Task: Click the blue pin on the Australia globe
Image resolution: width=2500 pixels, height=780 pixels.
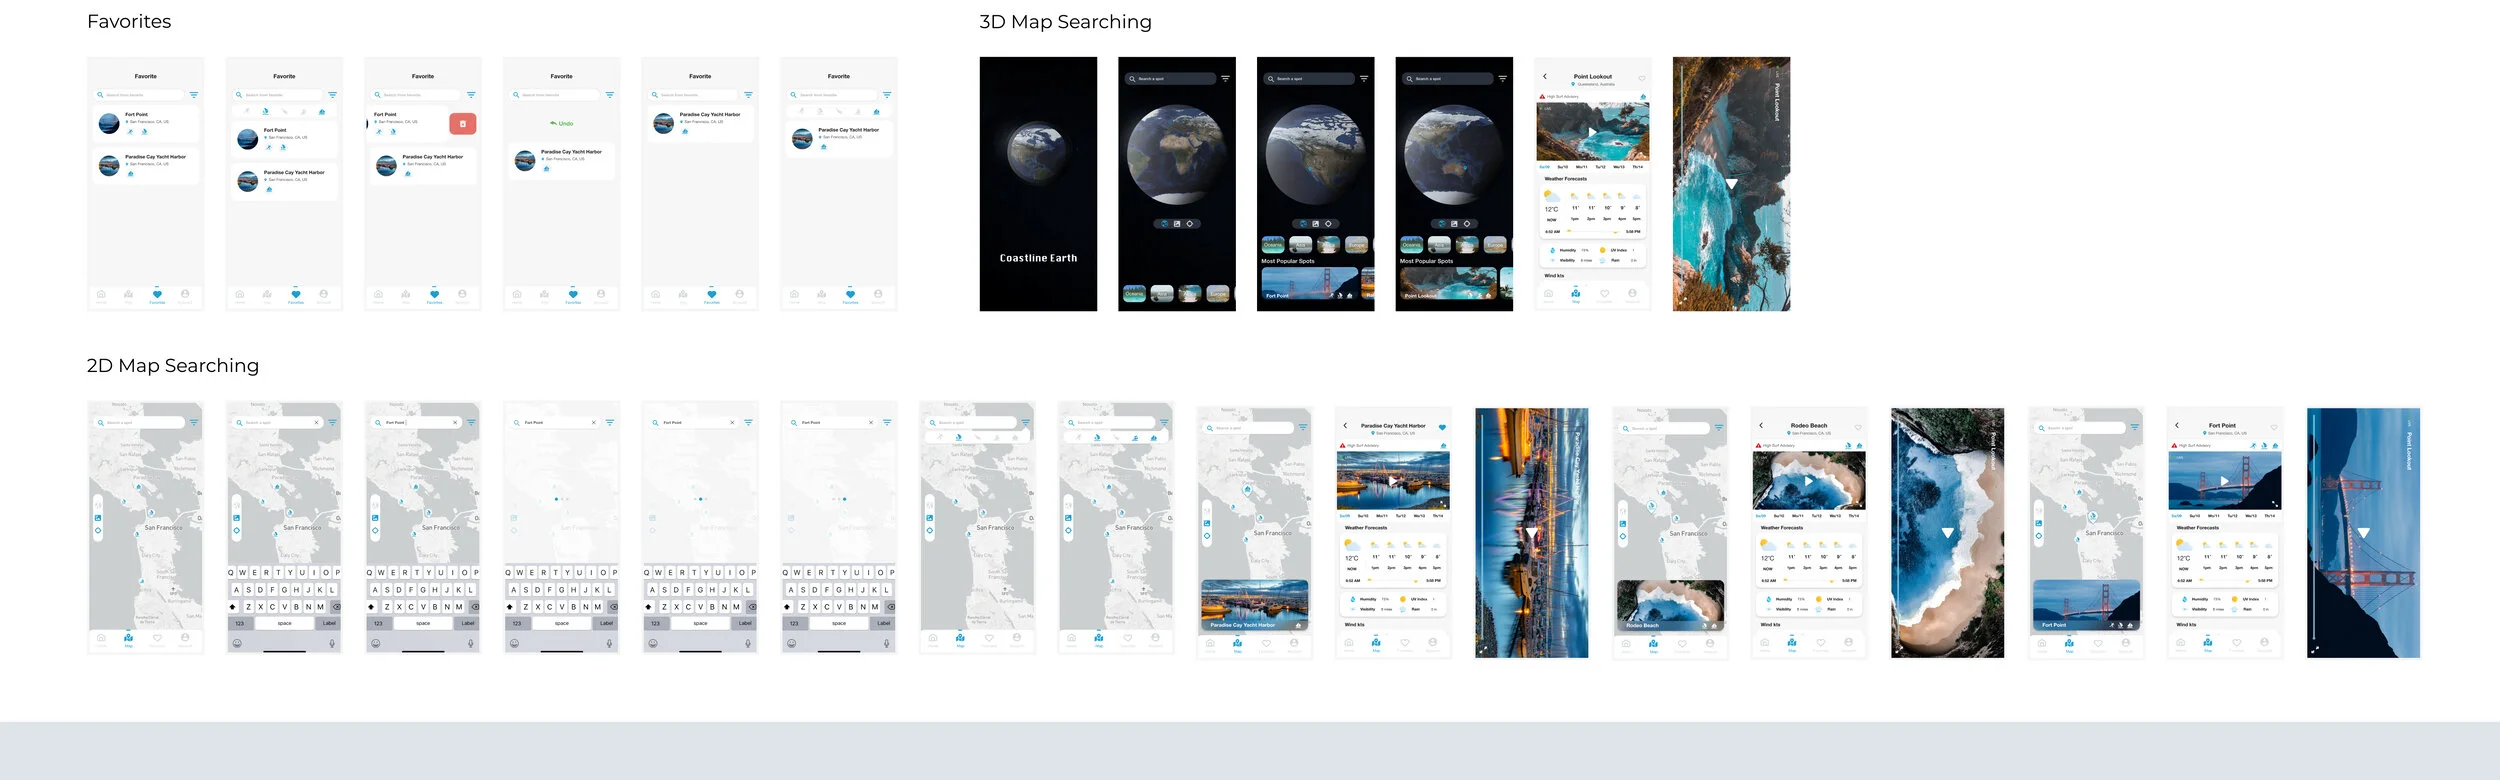Action: [x=1465, y=168]
